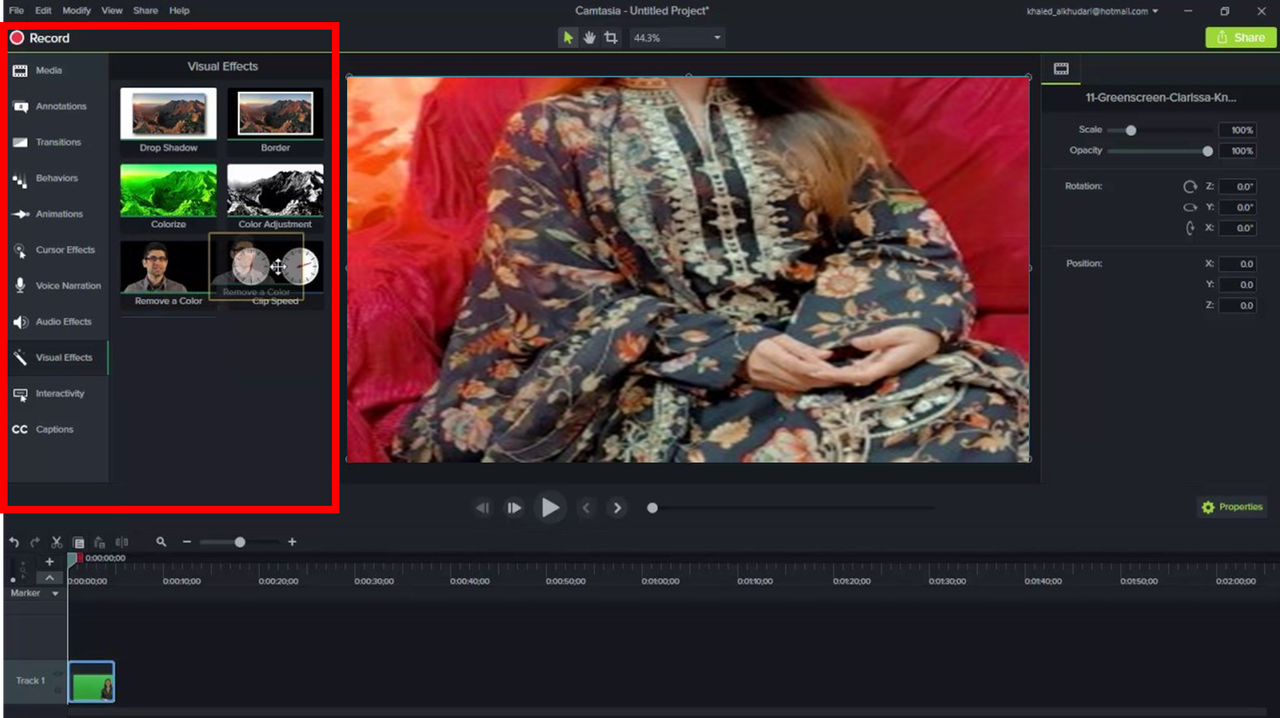Click the preview scrubber handle
This screenshot has width=1280, height=718.
point(652,508)
